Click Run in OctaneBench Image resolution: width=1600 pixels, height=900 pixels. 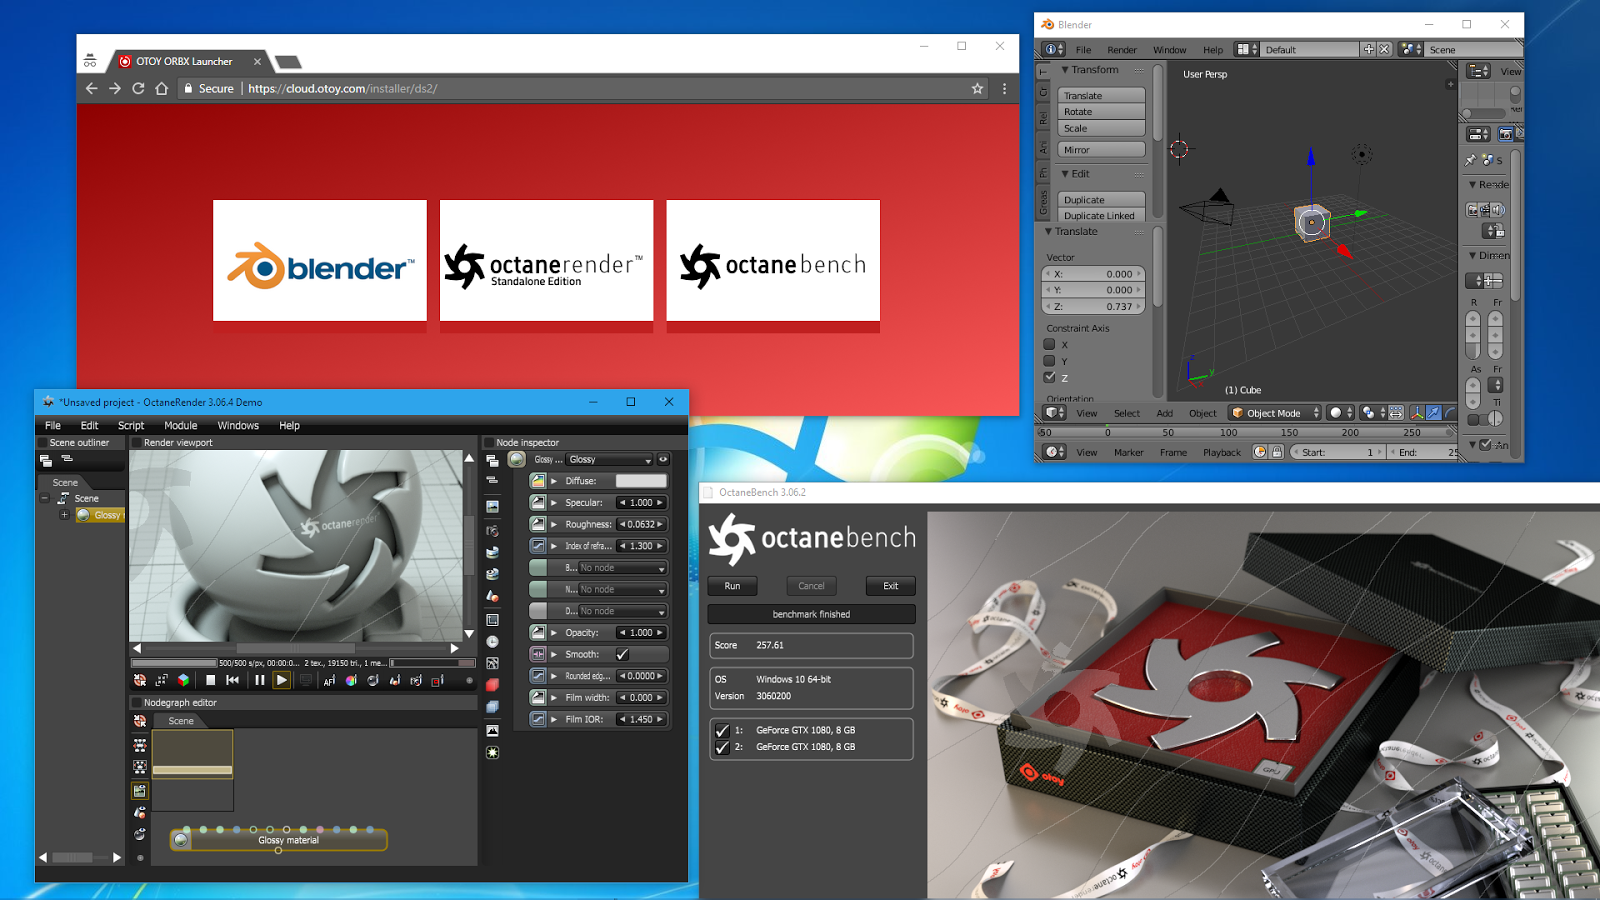pos(732,586)
